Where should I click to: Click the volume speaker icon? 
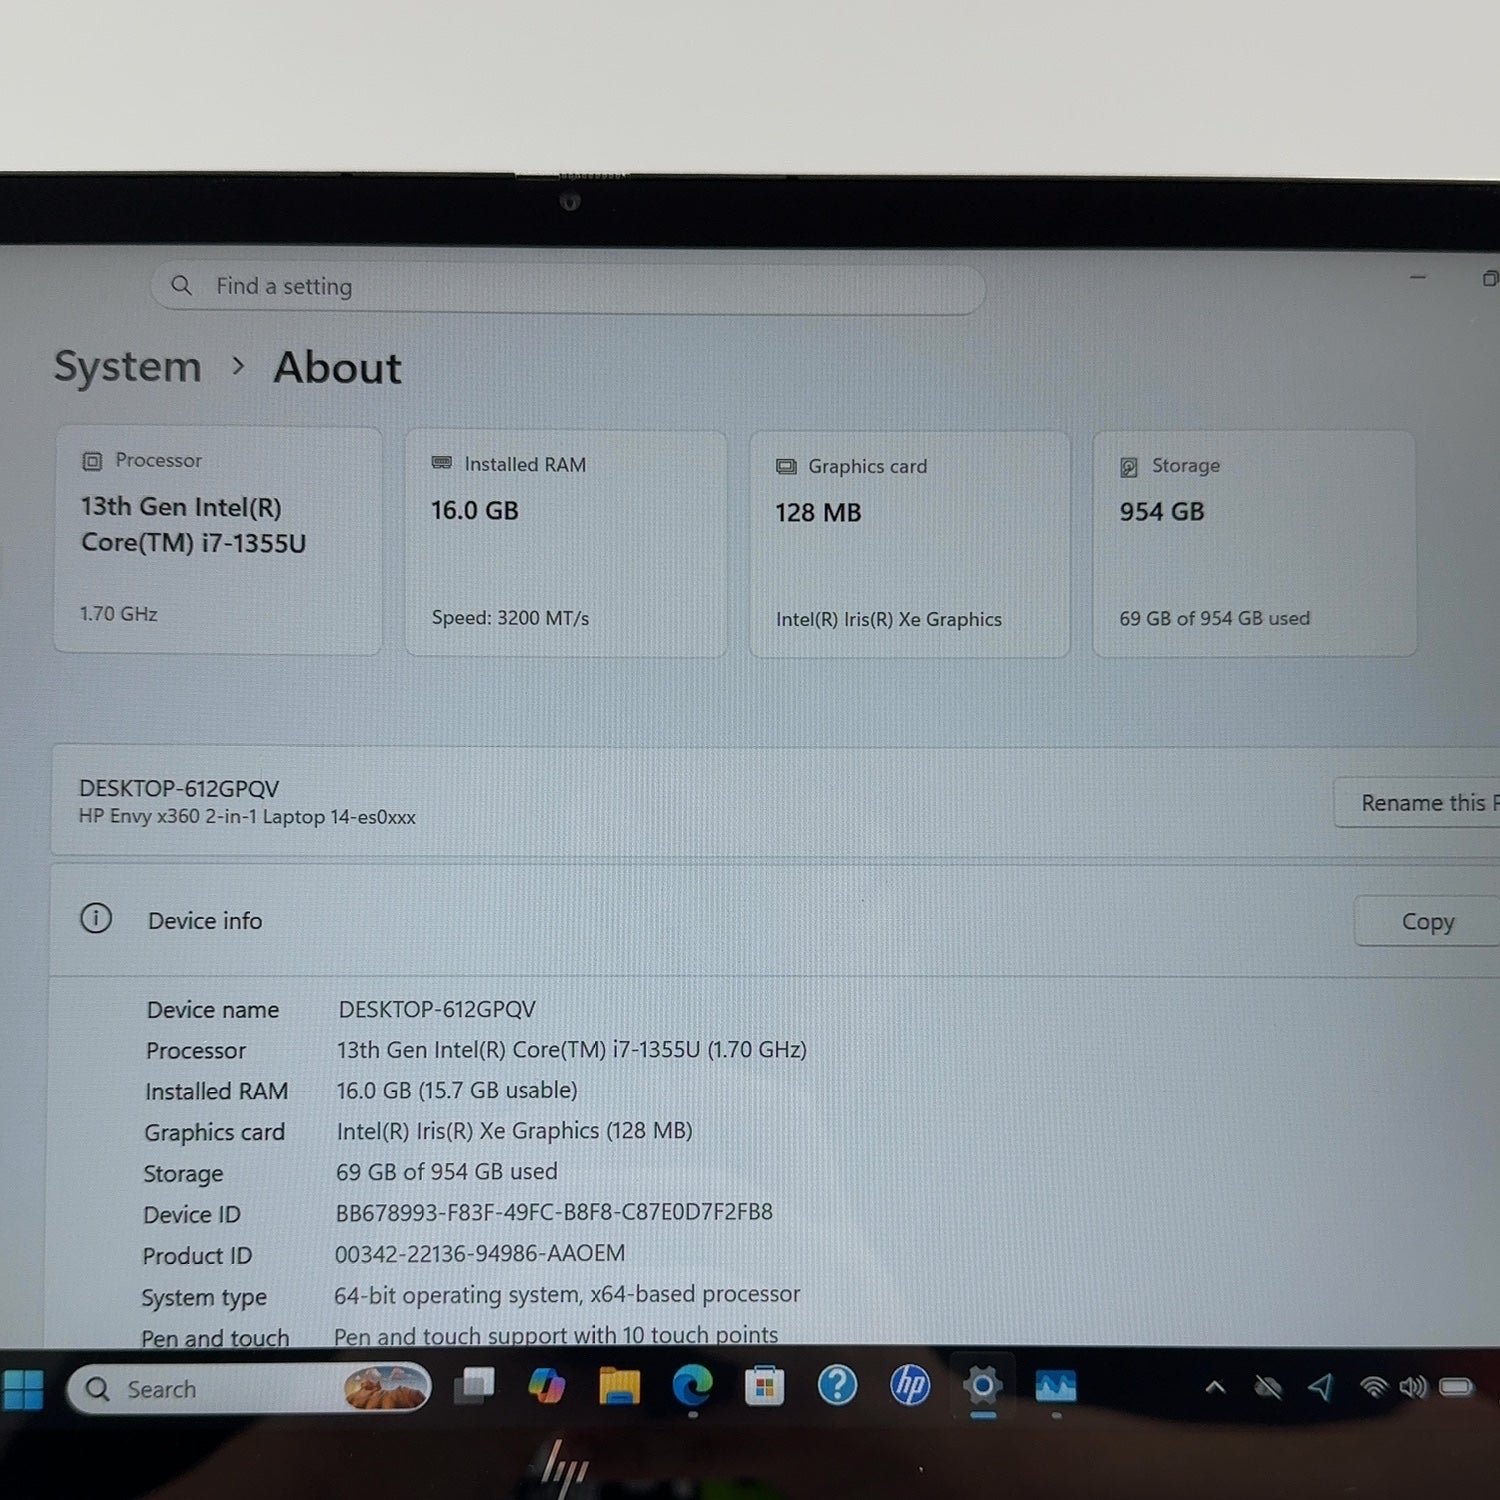(x=1413, y=1386)
